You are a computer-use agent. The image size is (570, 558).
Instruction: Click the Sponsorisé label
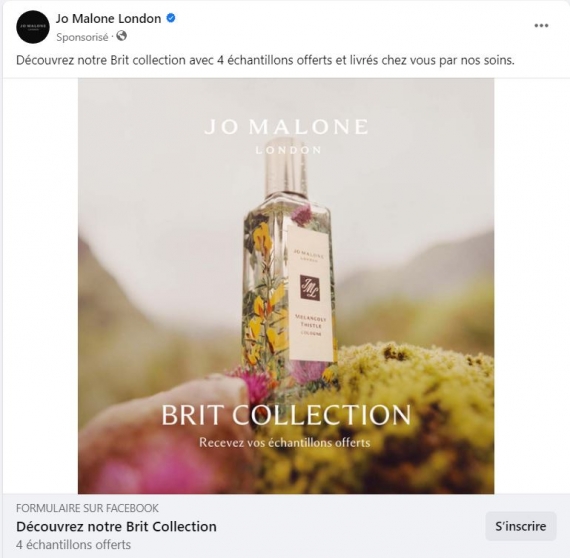pyautogui.click(x=82, y=37)
